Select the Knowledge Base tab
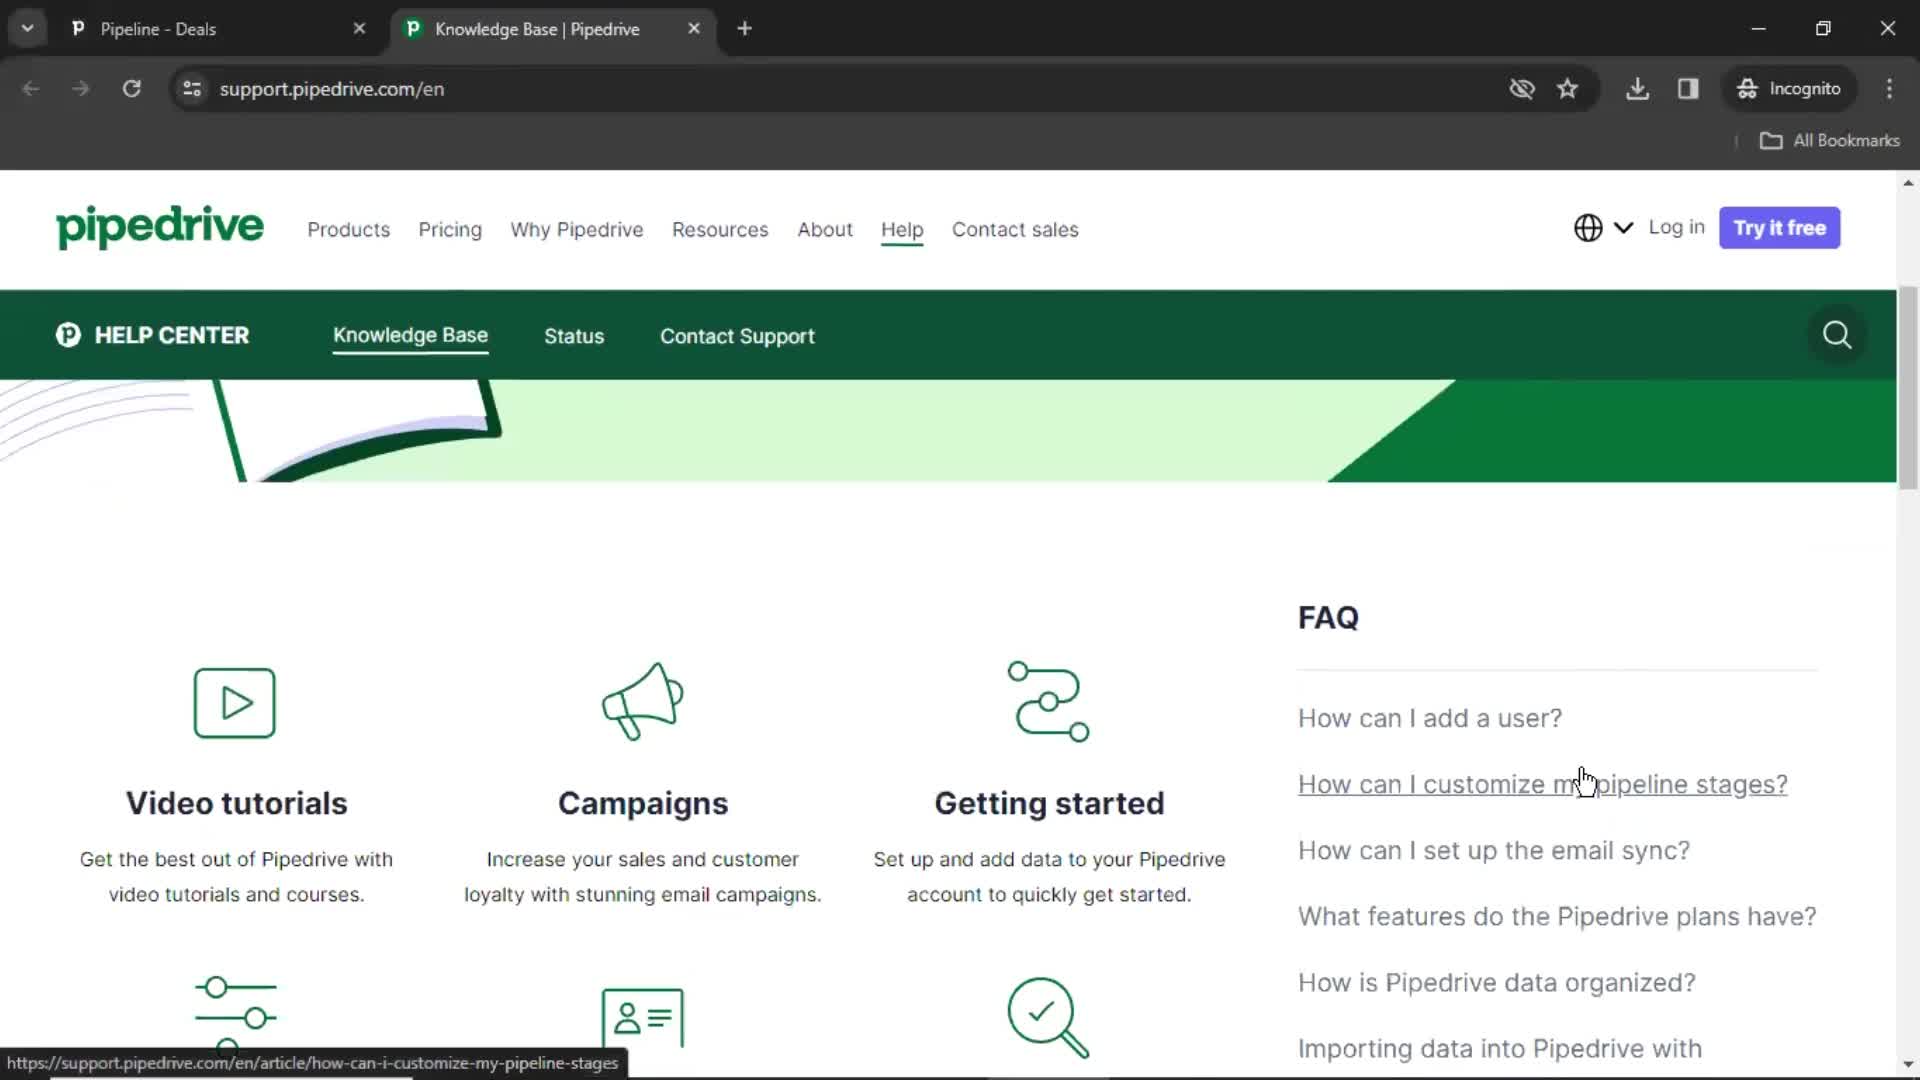The image size is (1920, 1080). tap(410, 335)
